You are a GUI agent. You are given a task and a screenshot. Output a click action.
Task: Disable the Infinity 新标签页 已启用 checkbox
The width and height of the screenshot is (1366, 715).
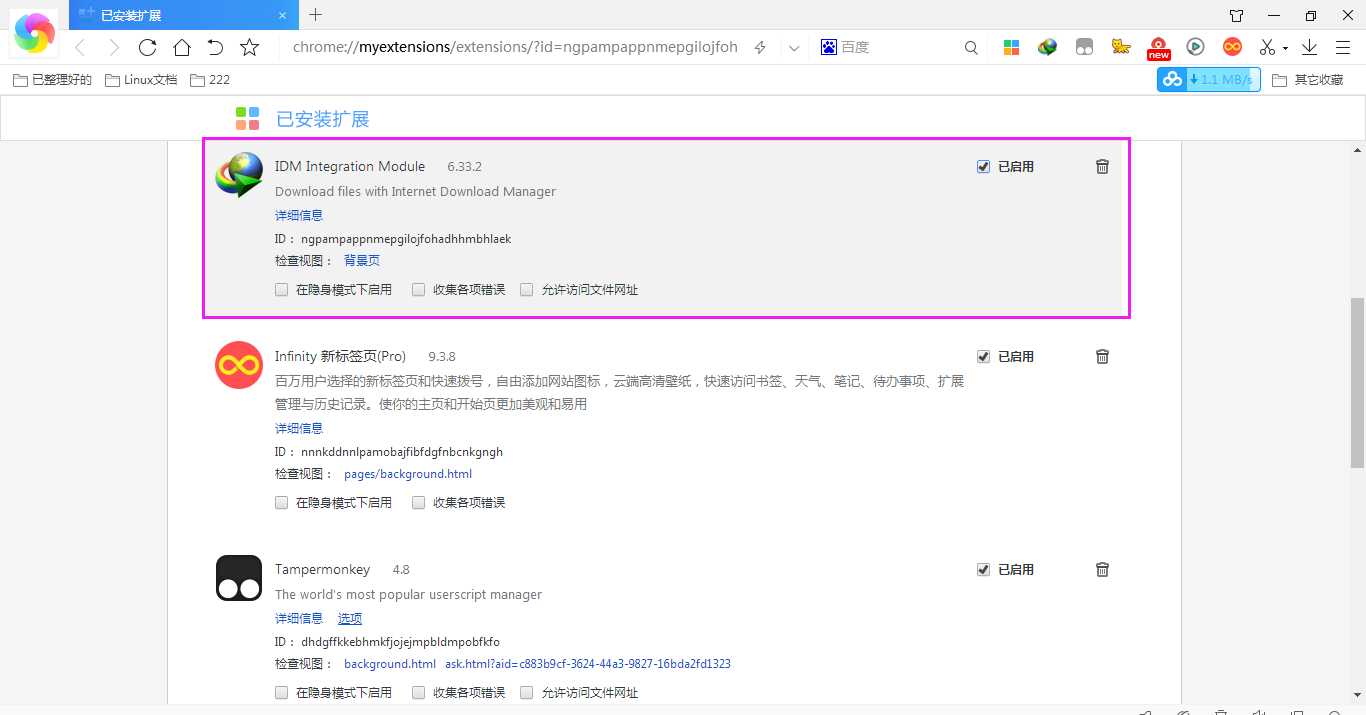tap(983, 357)
